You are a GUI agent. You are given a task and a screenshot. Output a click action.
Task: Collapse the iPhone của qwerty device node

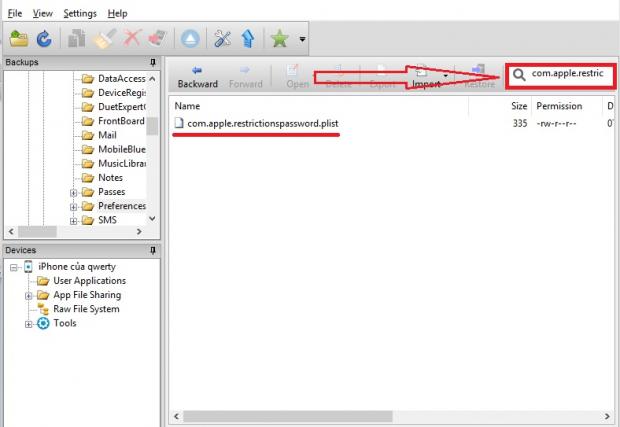click(x=12, y=267)
